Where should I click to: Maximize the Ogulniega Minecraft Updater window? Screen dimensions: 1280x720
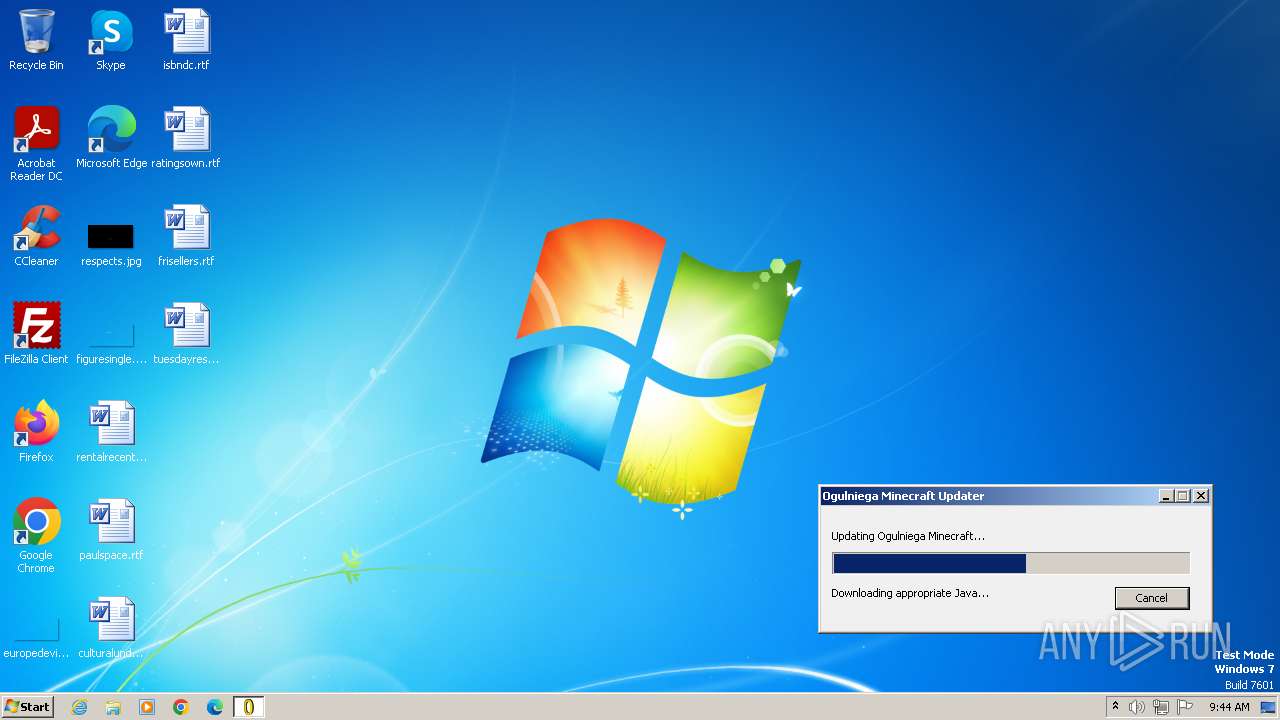pos(1183,496)
